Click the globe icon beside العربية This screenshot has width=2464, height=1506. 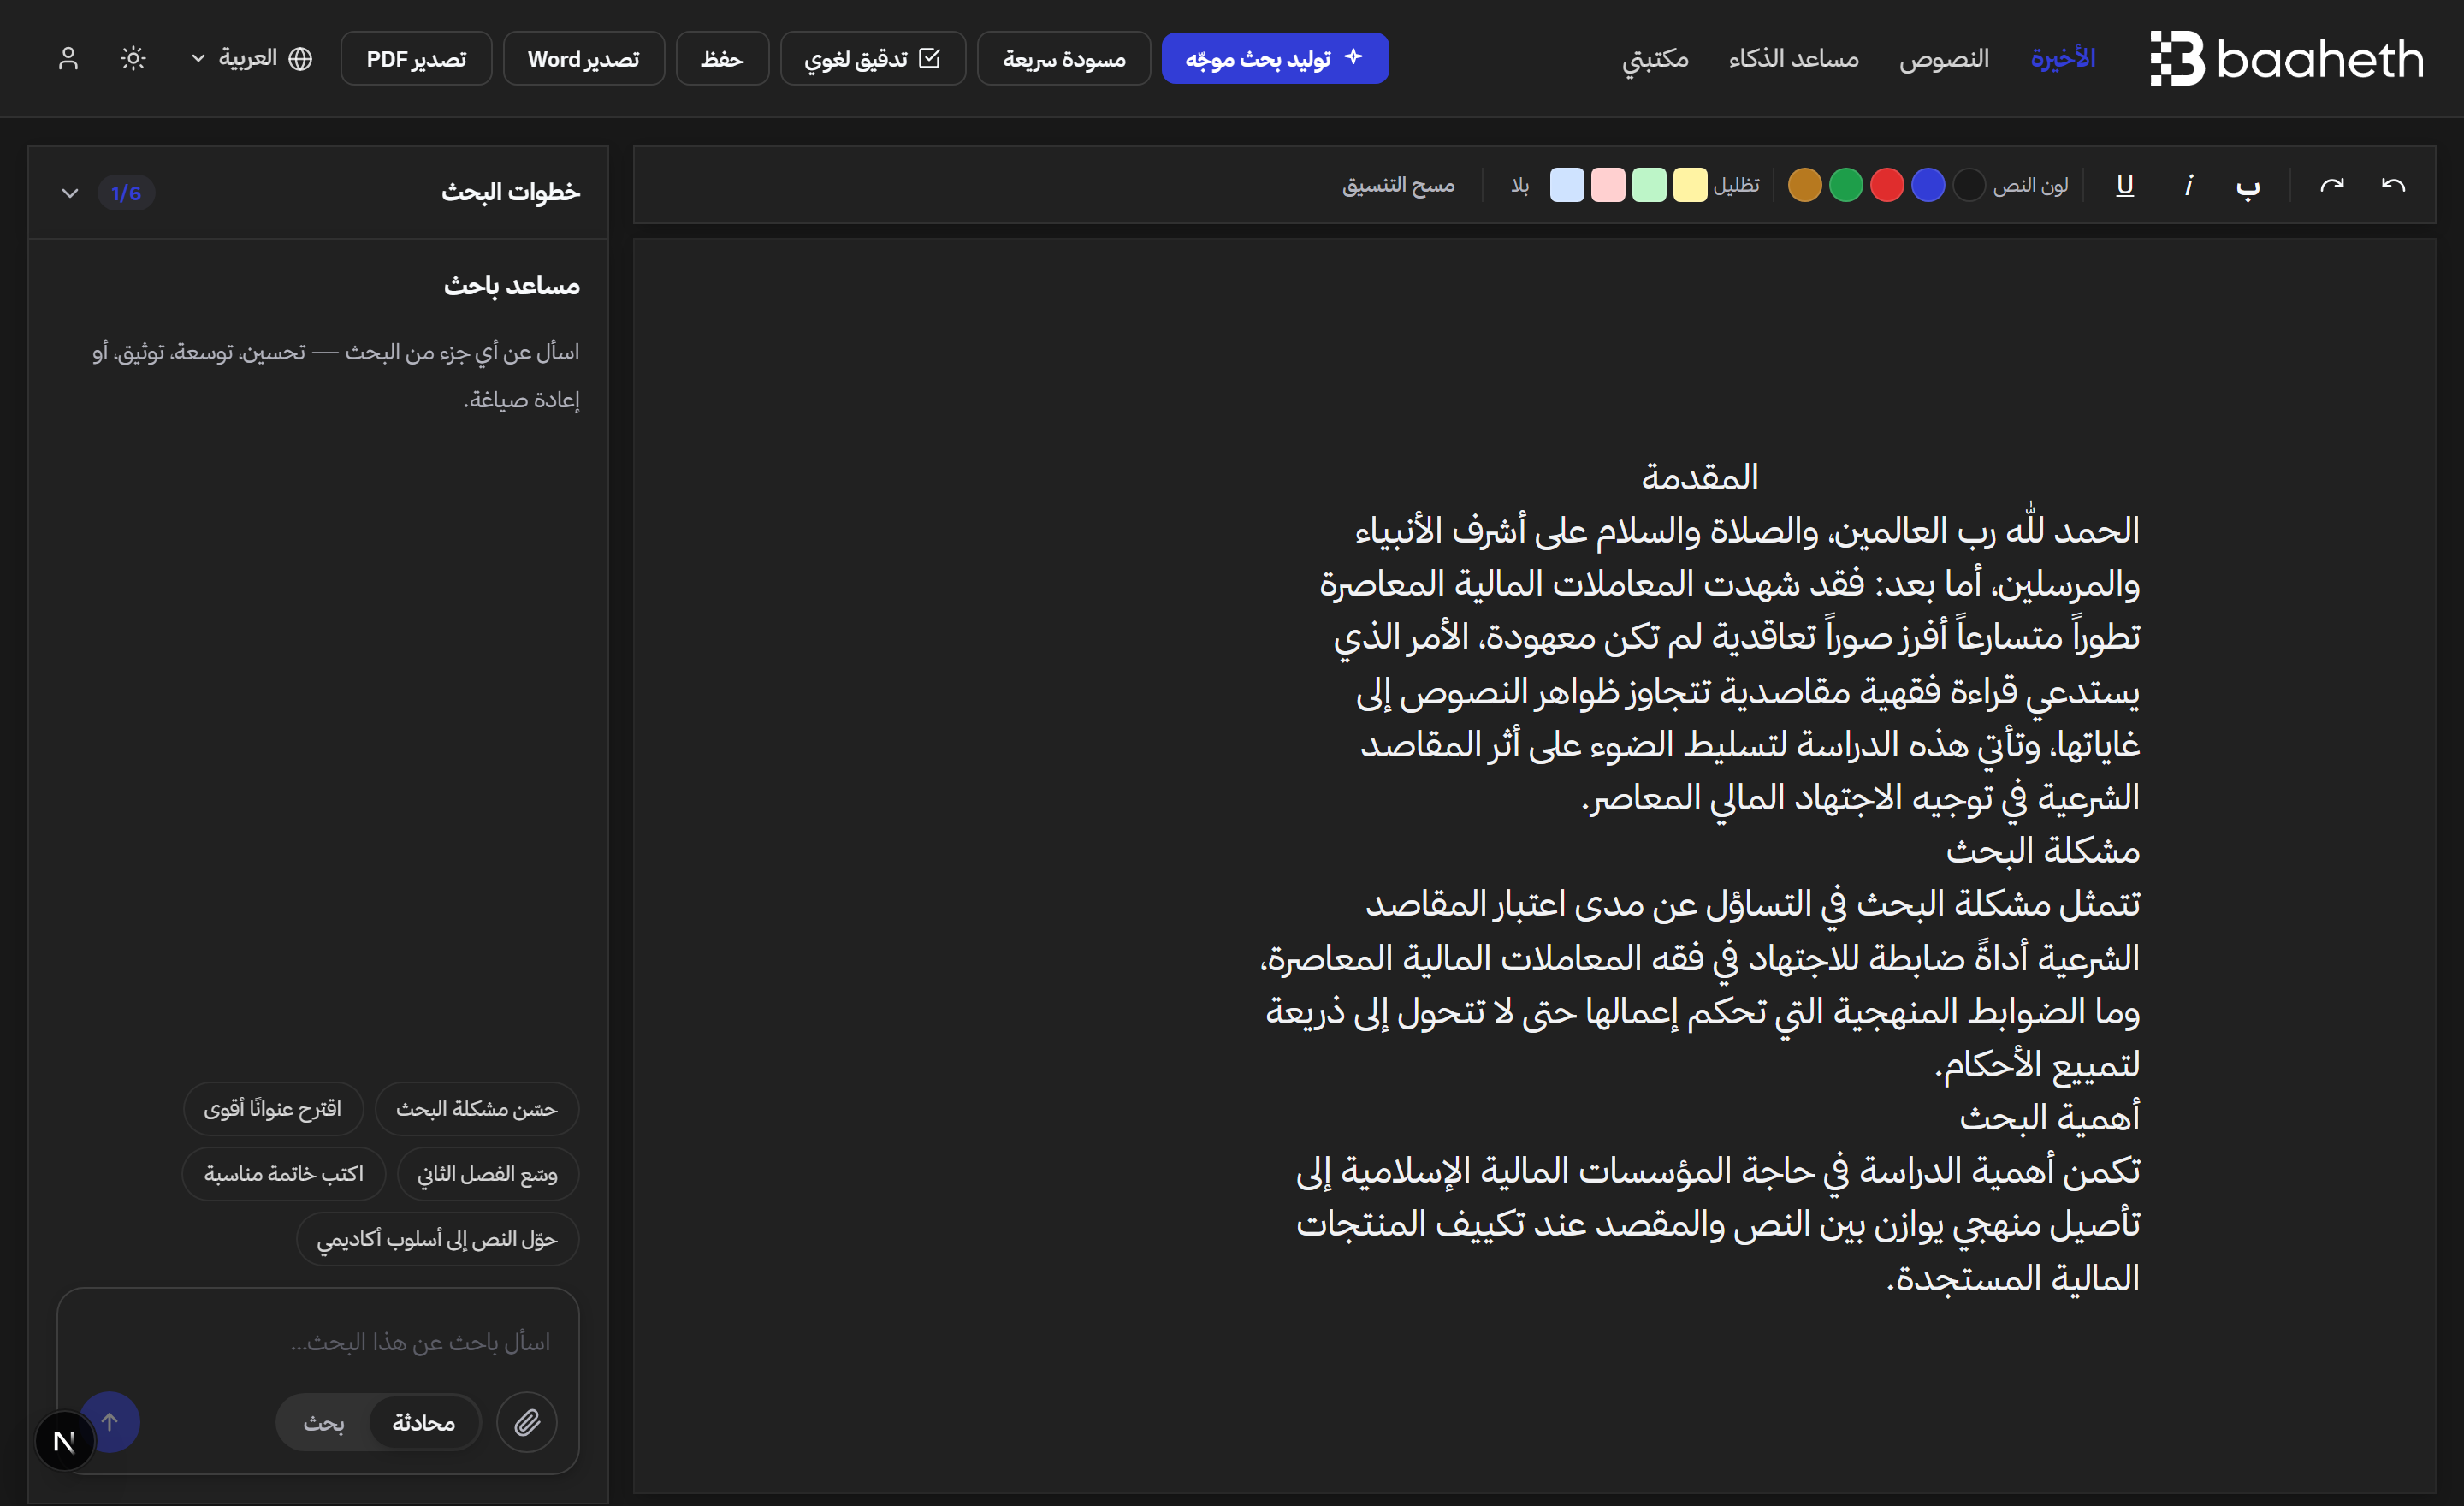300,58
